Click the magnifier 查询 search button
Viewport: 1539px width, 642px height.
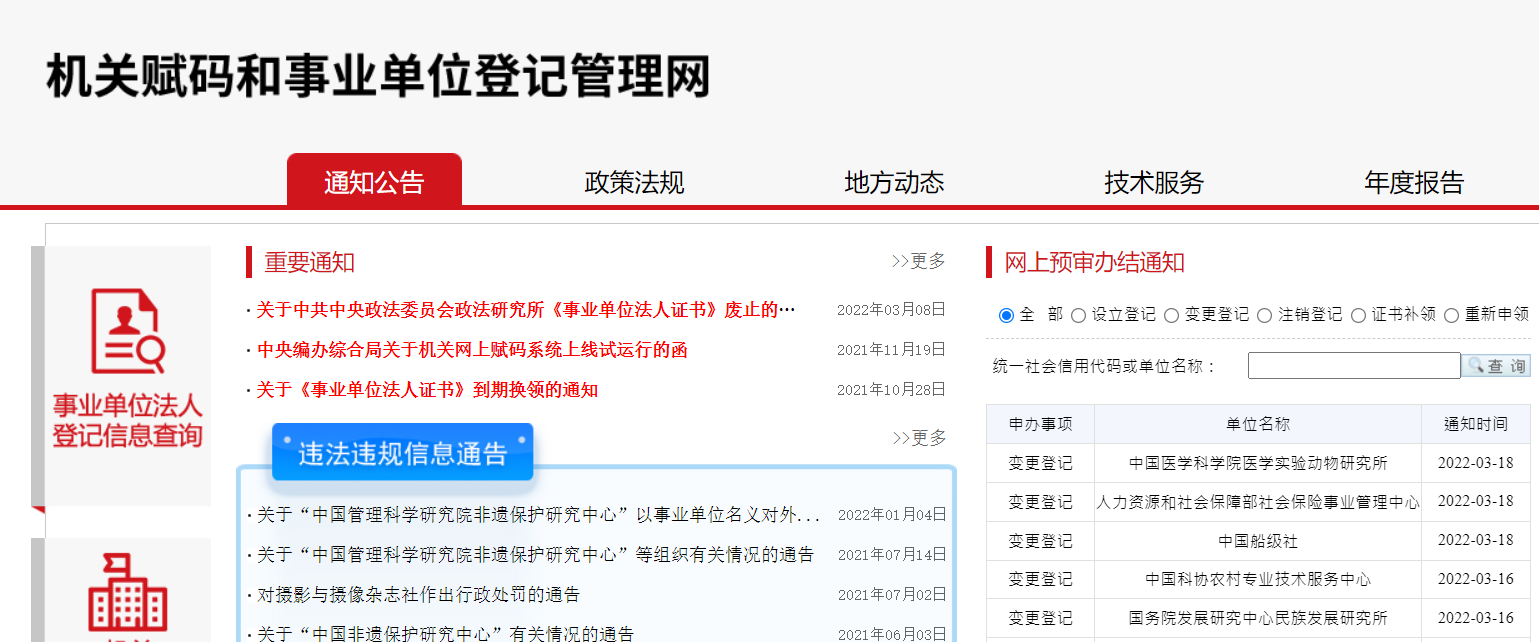pos(1496,366)
